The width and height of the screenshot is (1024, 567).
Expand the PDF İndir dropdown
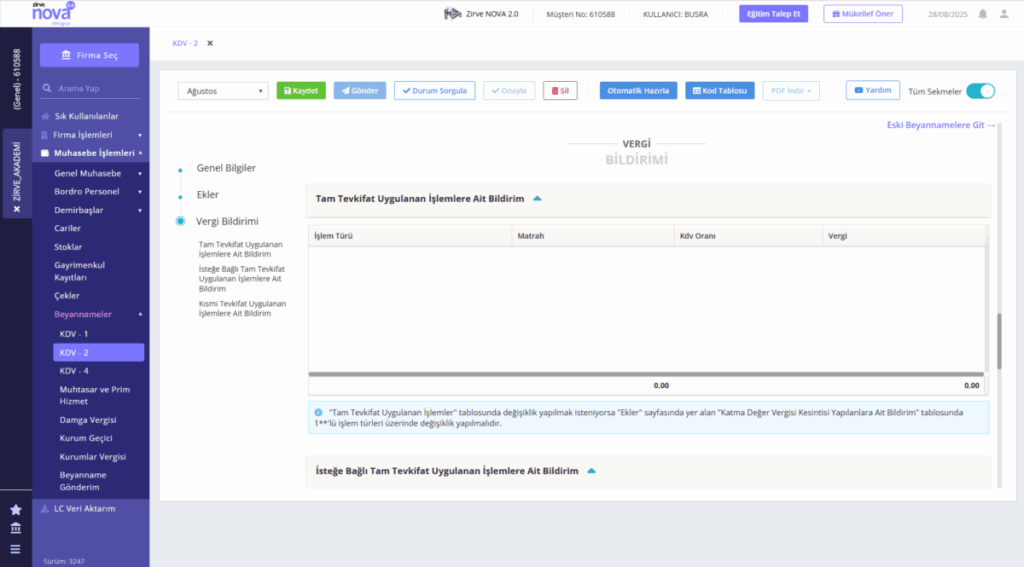pos(791,91)
